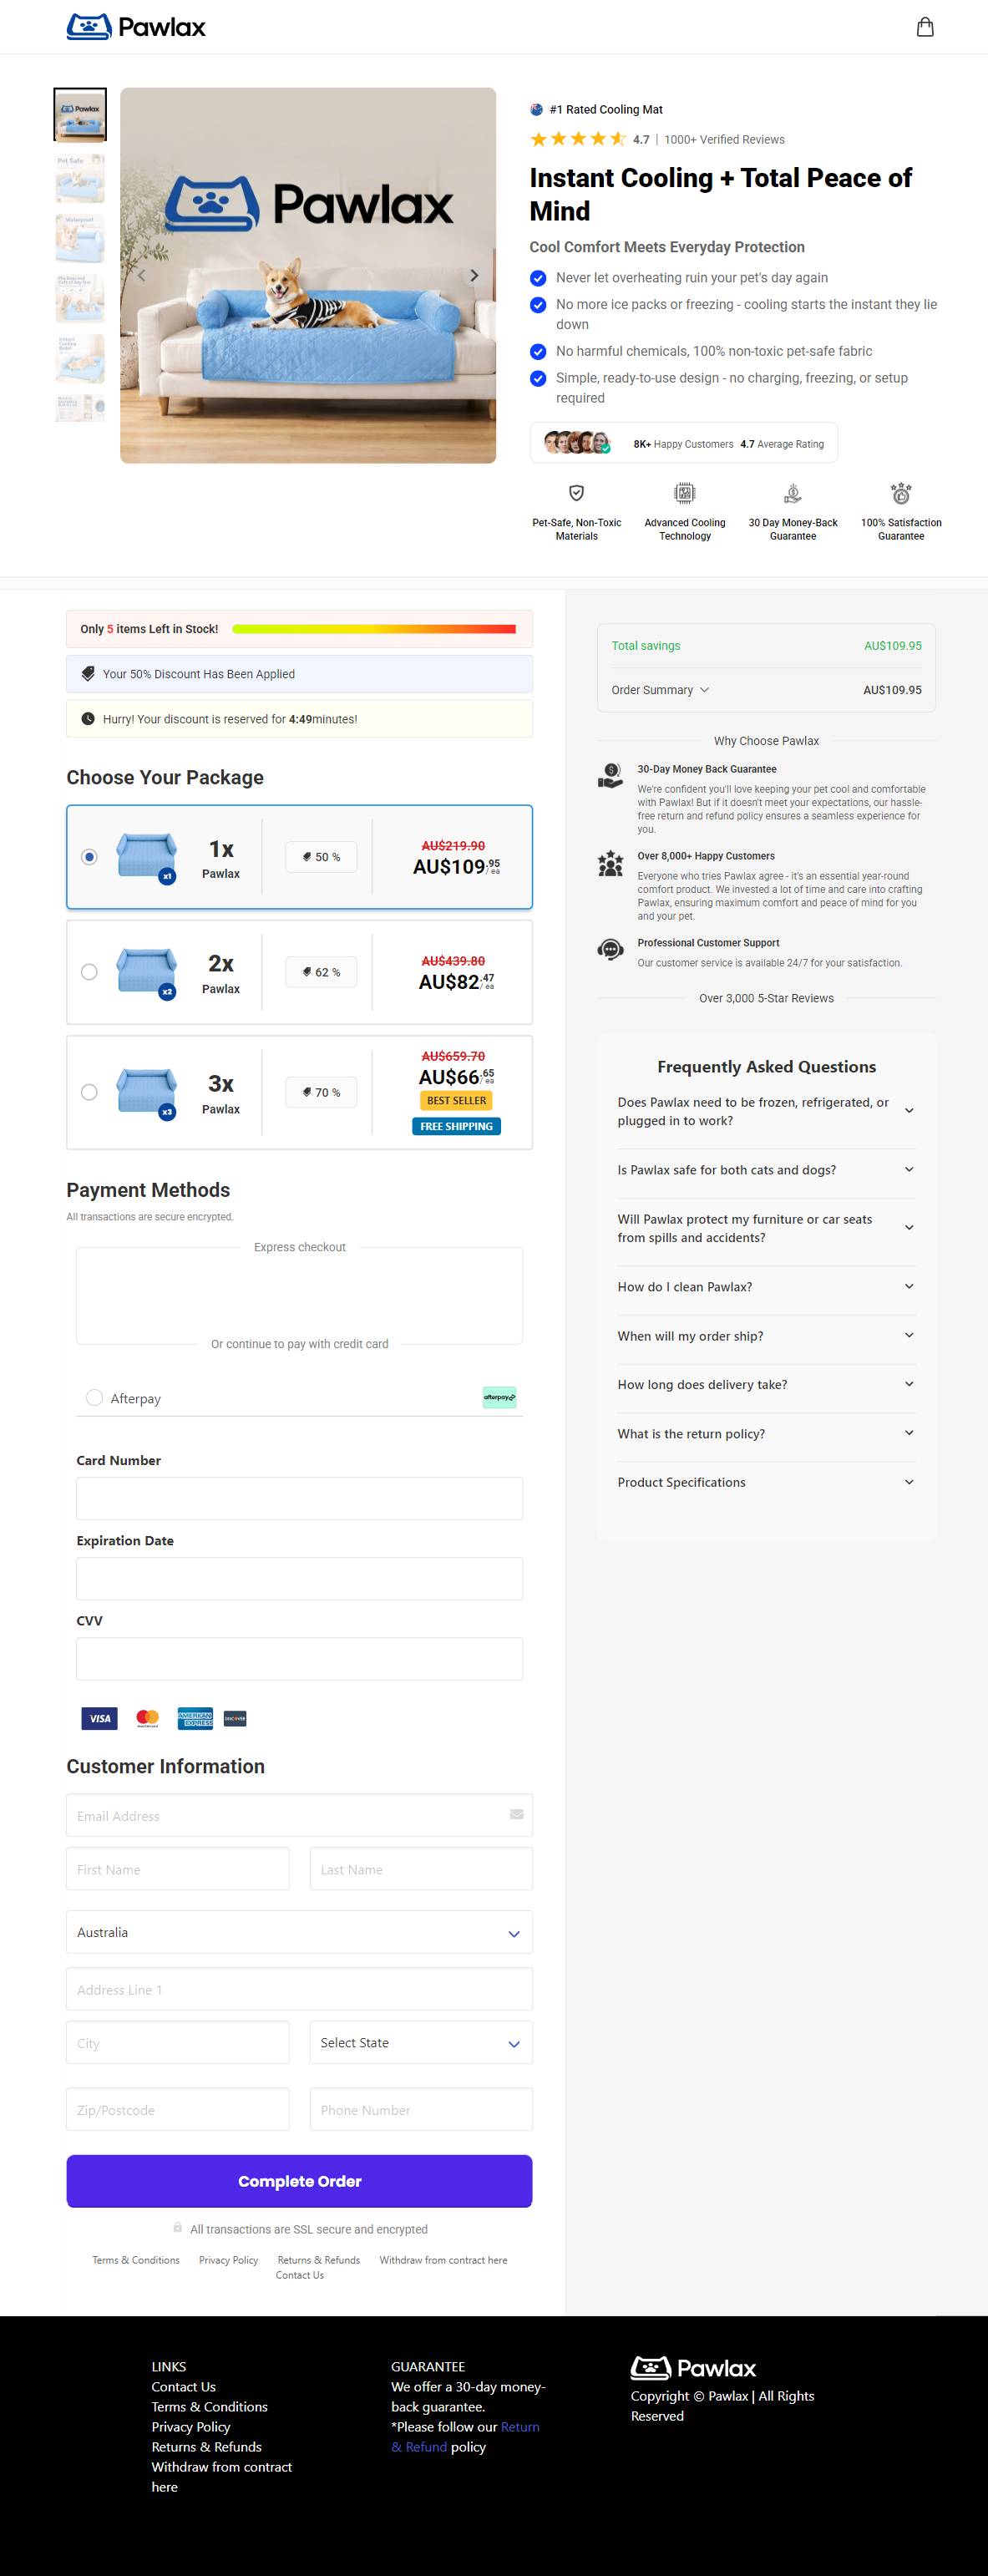Screen dimensions: 988x2576
Task: Click the star rating icons
Action: click(x=578, y=139)
